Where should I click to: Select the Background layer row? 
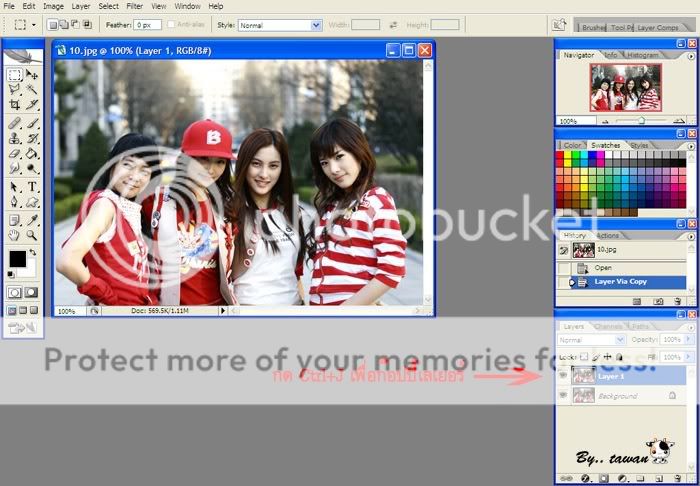point(621,395)
